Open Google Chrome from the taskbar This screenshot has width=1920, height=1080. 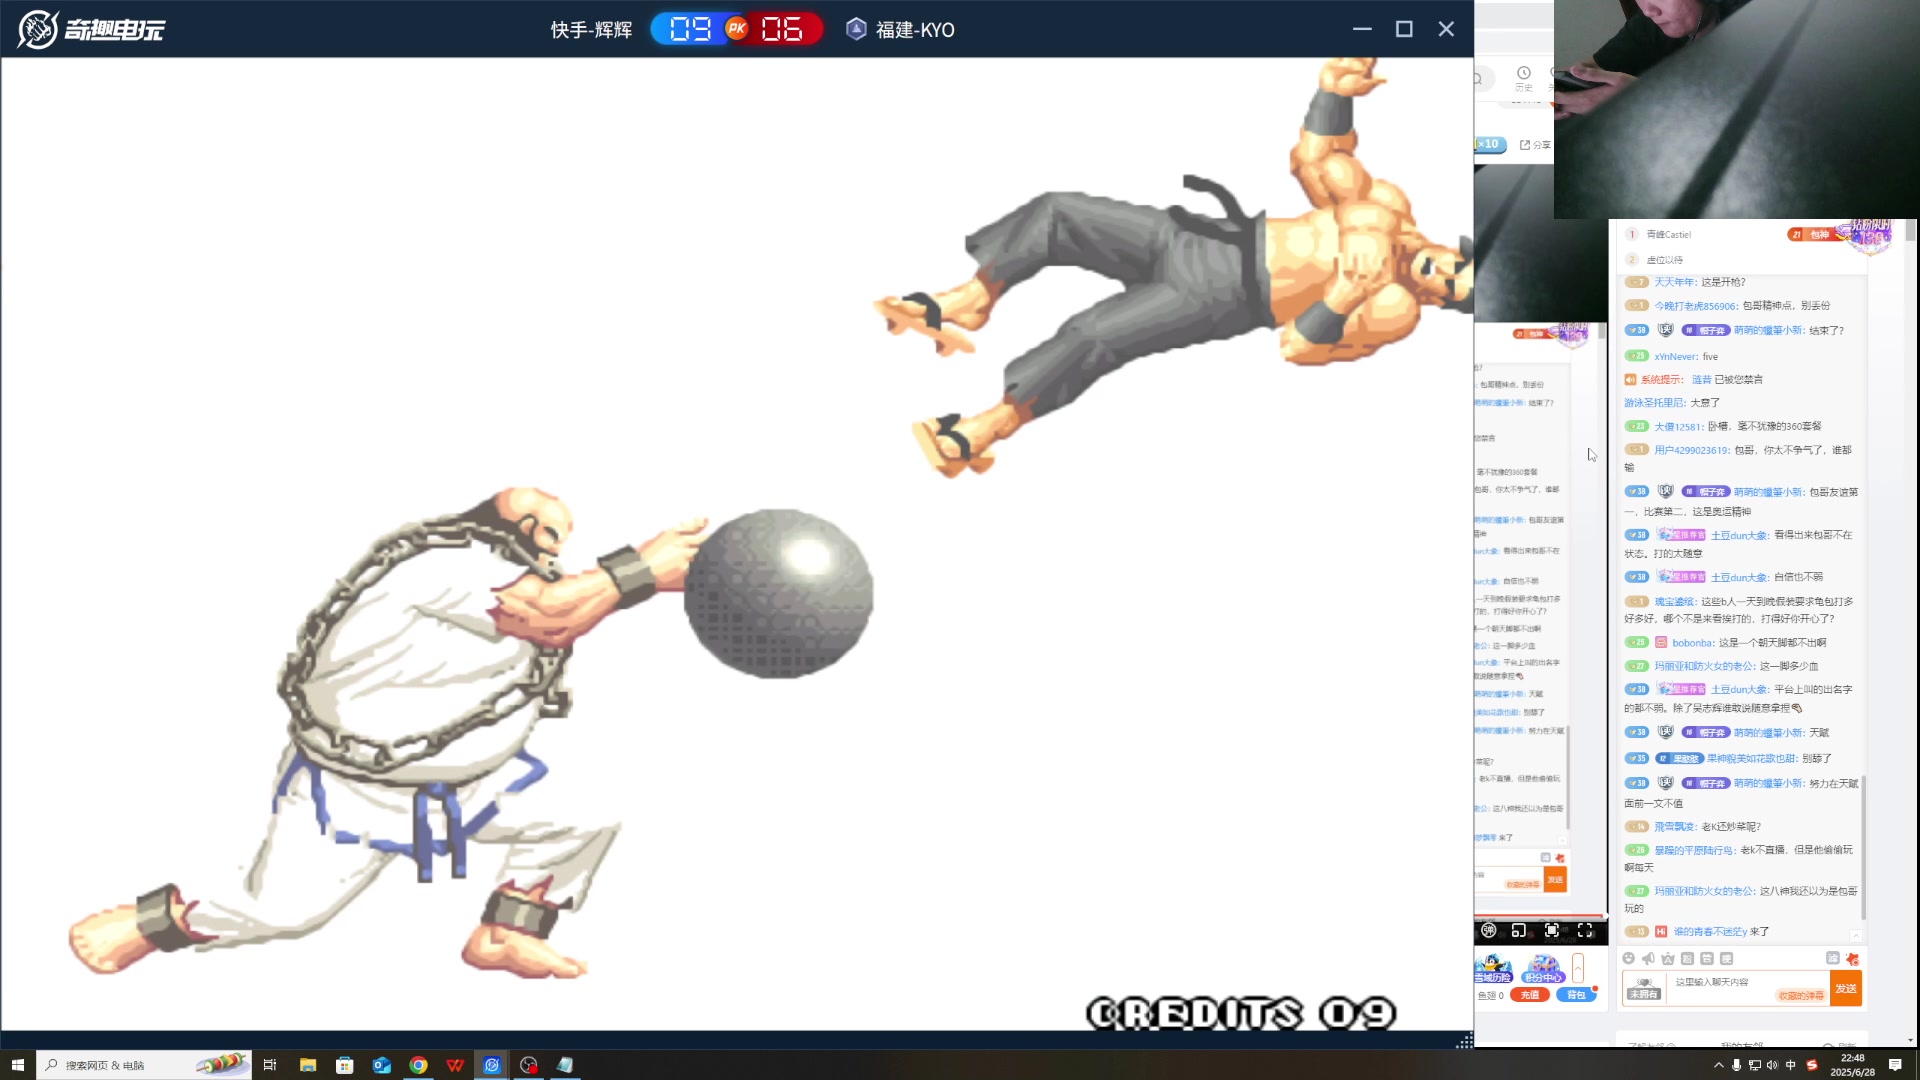point(419,1065)
